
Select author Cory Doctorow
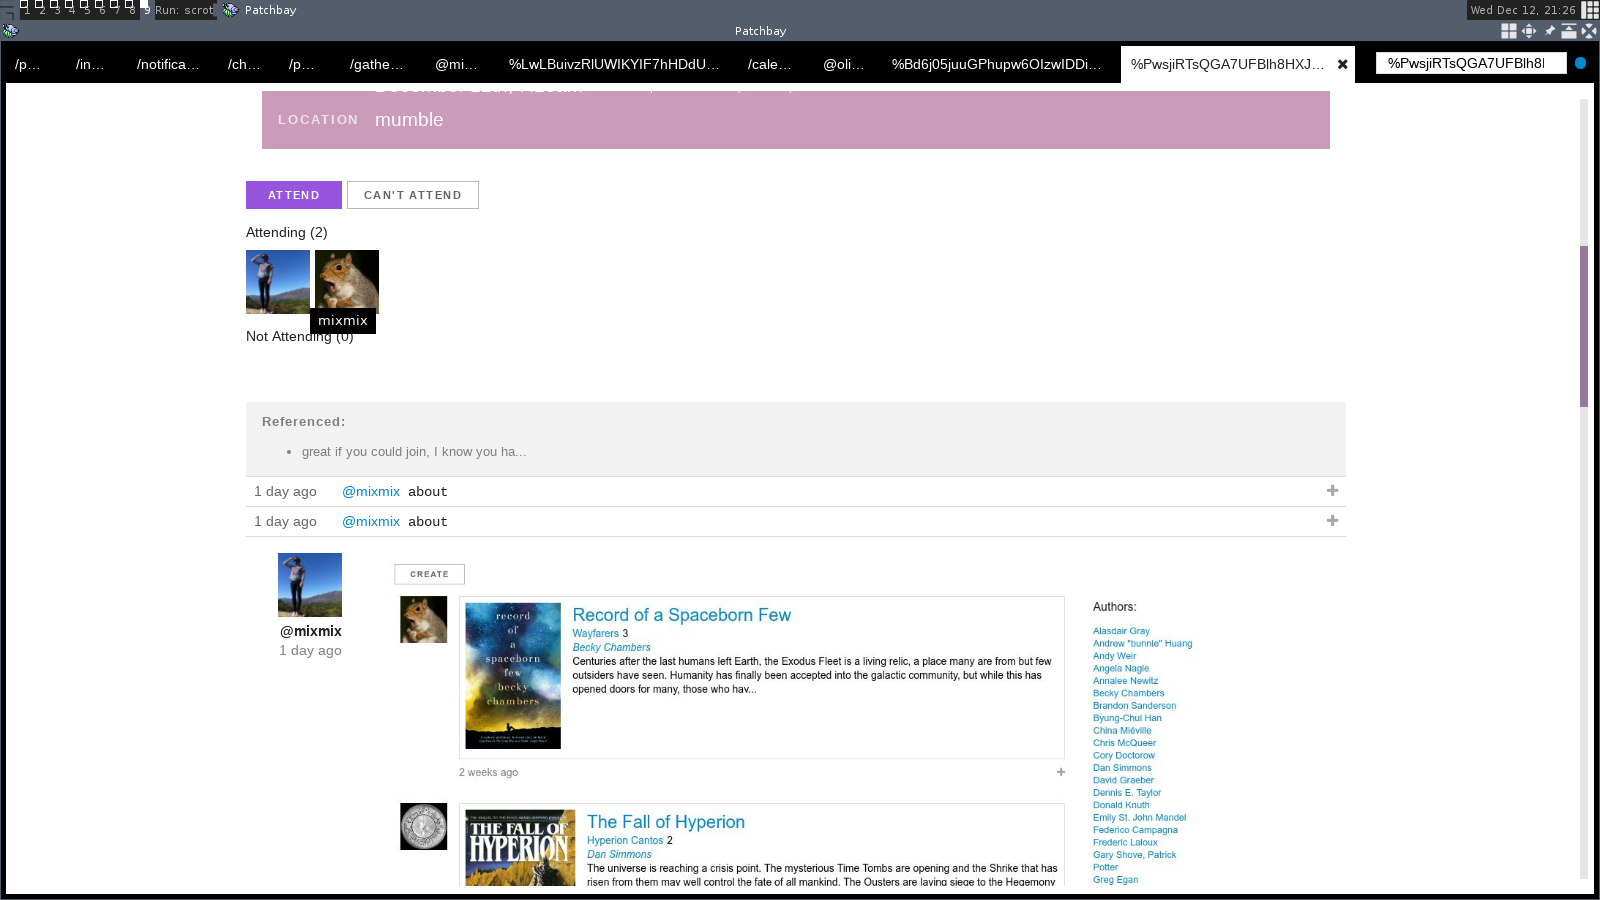pyautogui.click(x=1124, y=756)
